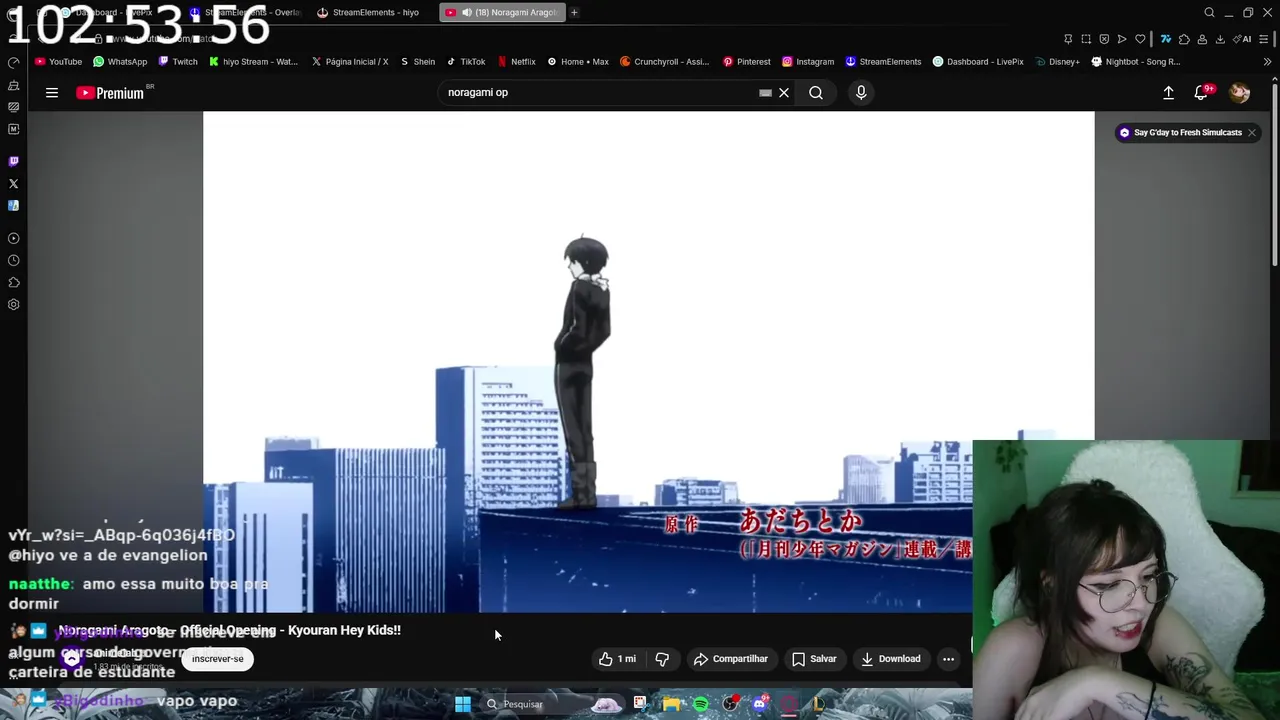Click the Windows Start button

[x=463, y=704]
